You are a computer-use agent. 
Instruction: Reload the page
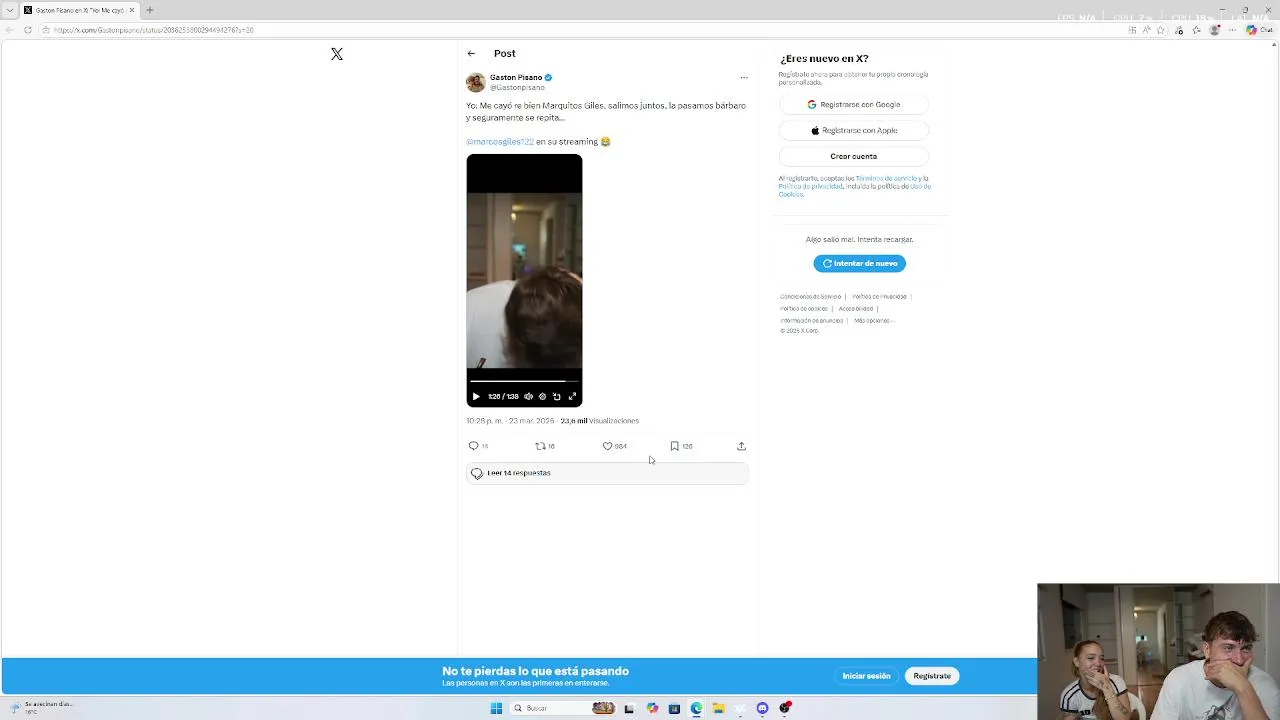click(x=27, y=30)
